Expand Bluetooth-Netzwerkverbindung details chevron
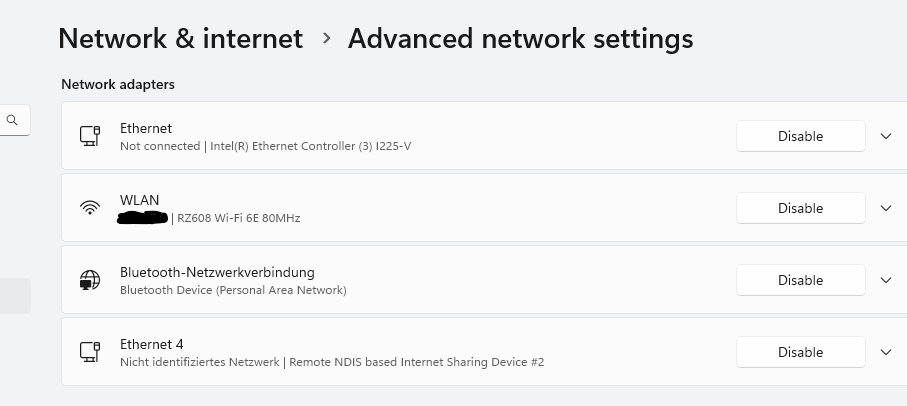This screenshot has height=406, width=907. click(x=886, y=280)
